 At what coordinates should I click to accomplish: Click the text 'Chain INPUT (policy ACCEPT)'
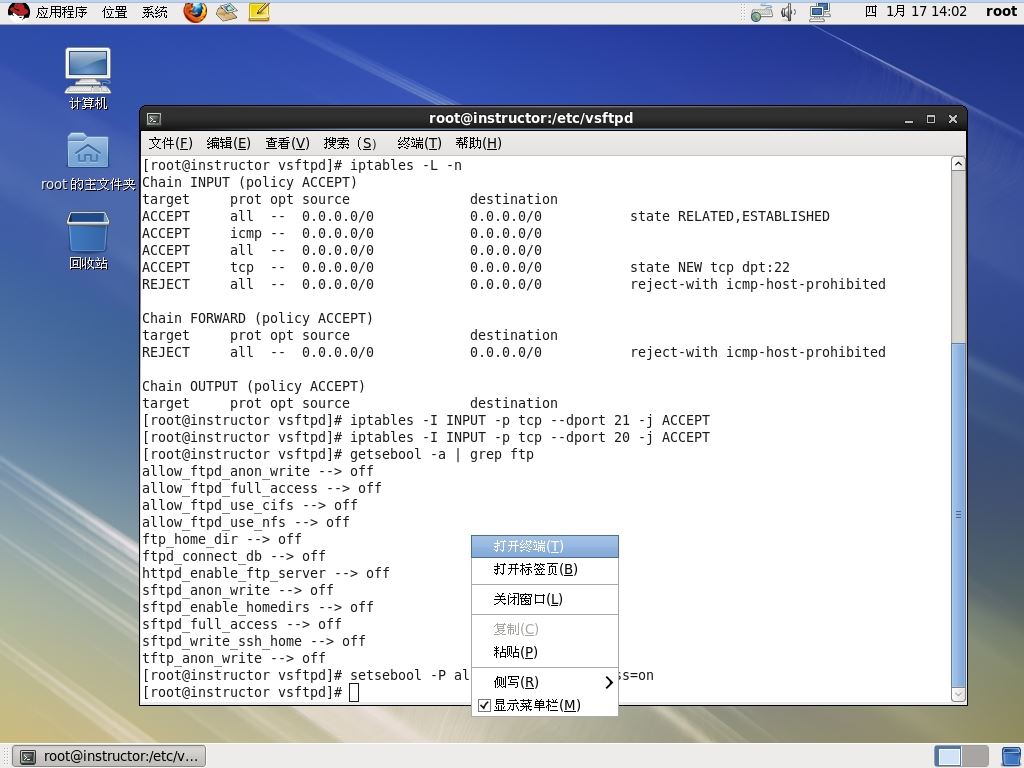pos(249,182)
